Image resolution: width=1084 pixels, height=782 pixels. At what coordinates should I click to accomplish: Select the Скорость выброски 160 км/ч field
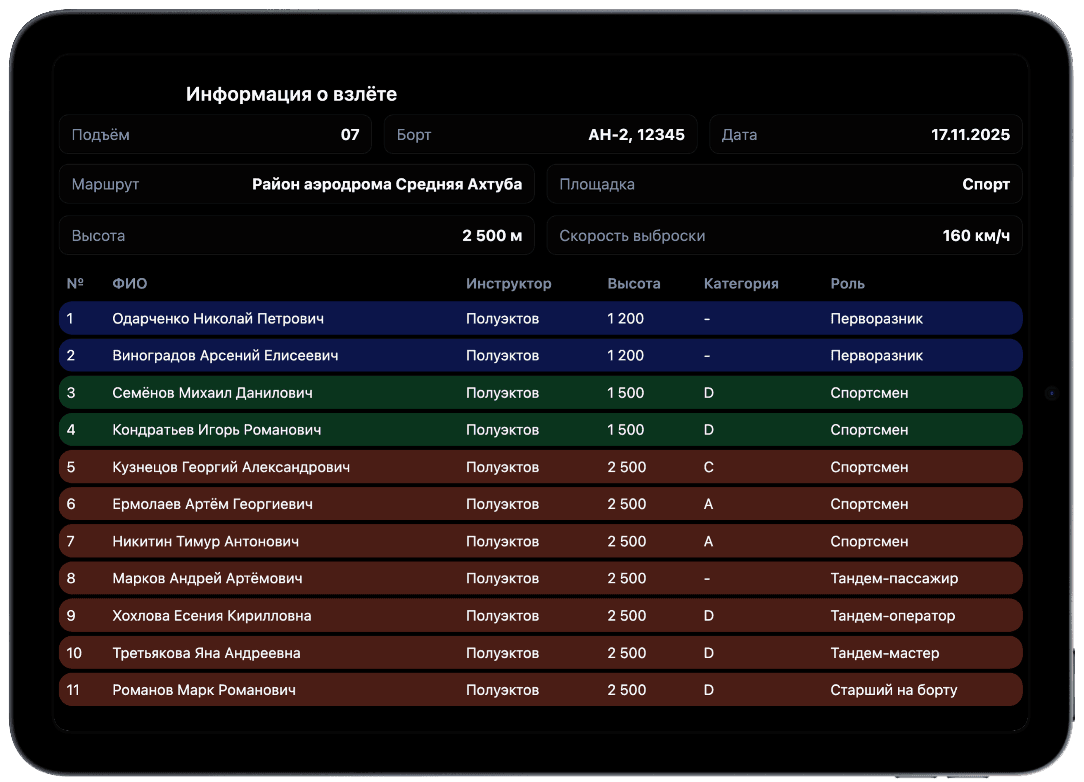(784, 236)
